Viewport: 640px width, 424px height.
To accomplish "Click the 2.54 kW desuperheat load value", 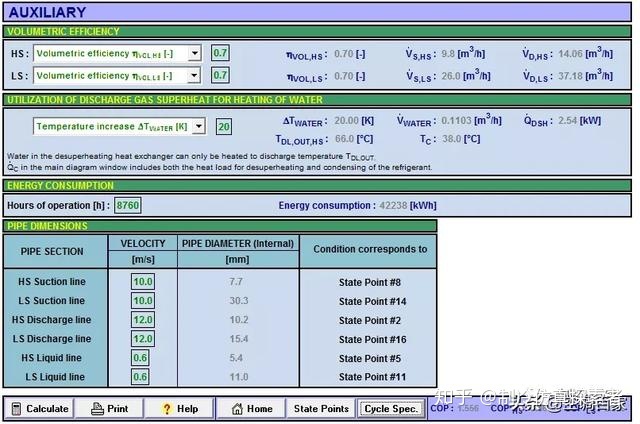I will coord(567,121).
